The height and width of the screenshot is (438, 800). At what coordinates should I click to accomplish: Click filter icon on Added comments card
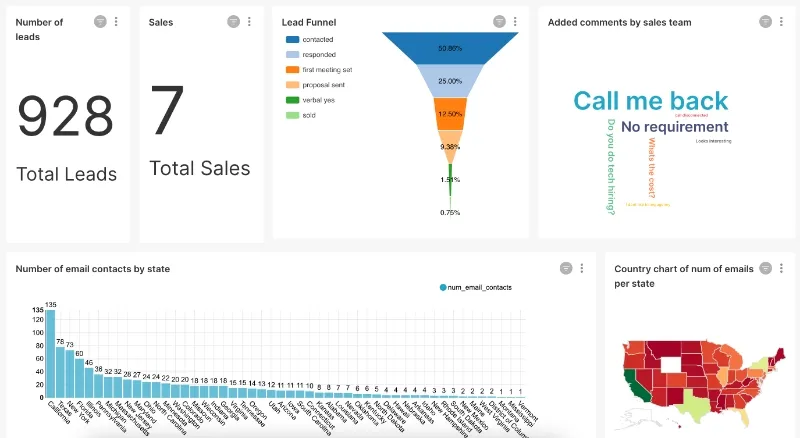pos(765,22)
